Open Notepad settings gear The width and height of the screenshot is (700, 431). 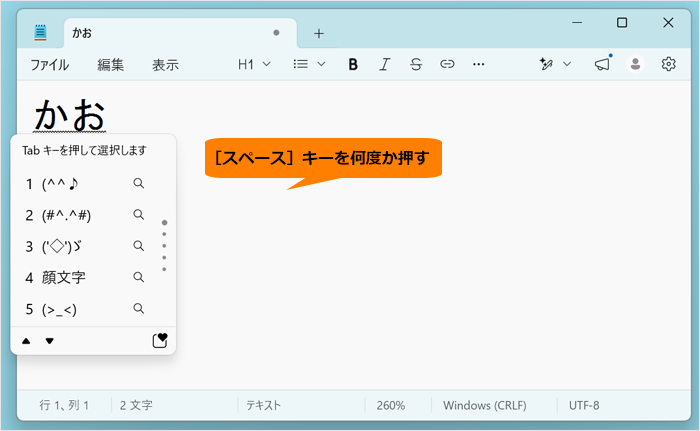[668, 64]
